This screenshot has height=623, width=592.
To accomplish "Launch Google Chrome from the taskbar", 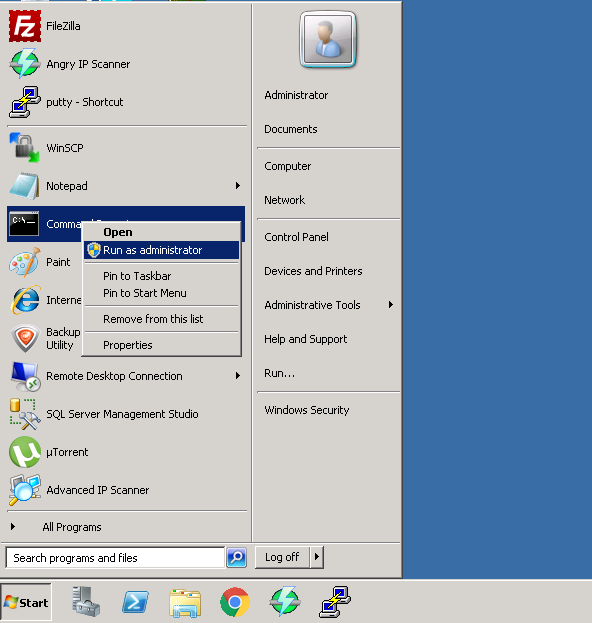I will [x=235, y=602].
